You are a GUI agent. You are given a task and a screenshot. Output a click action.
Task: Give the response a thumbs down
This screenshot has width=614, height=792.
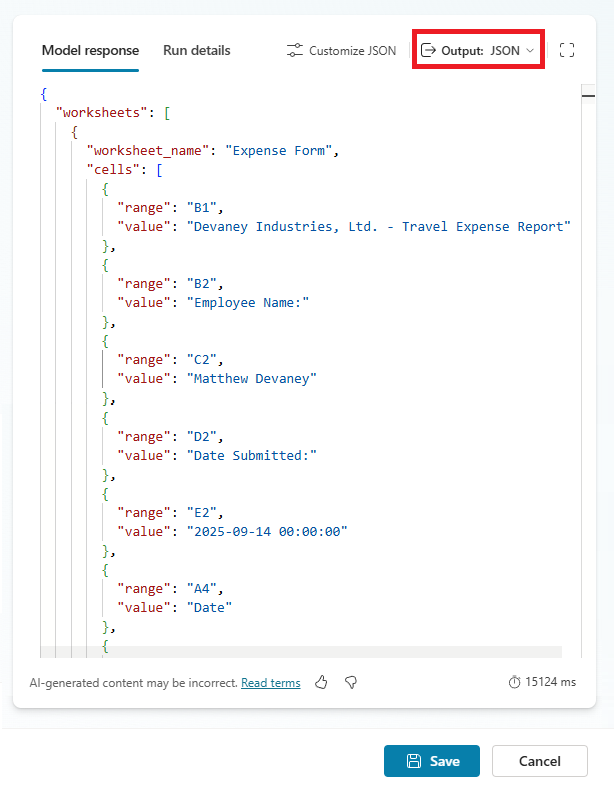click(x=351, y=682)
